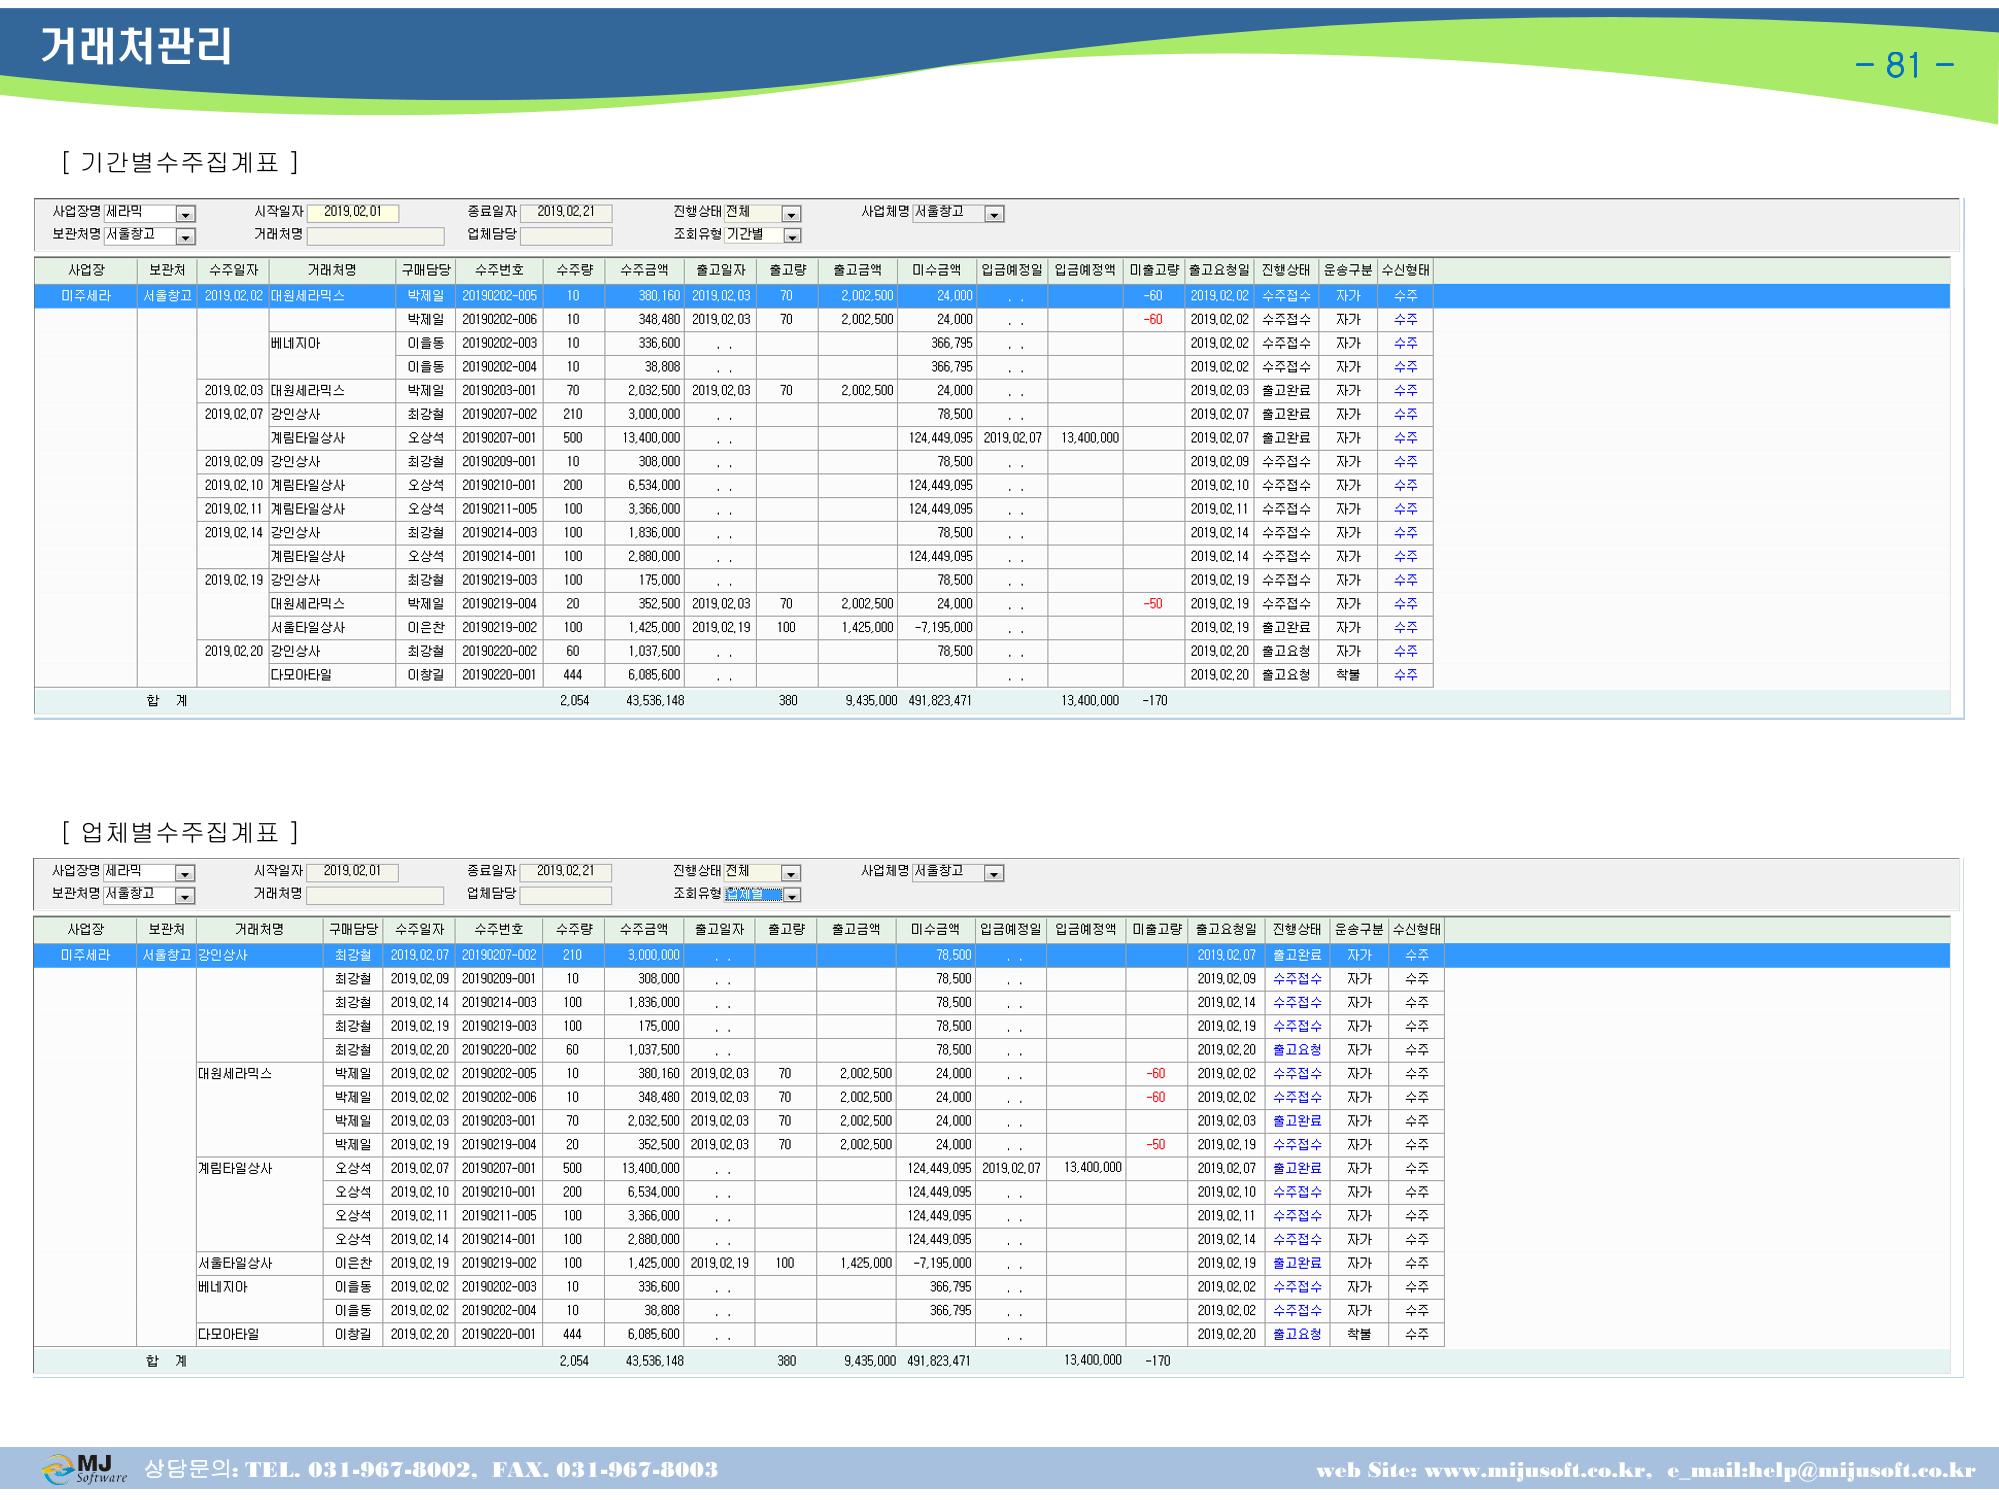Click 미수금액 column header in 기간별 table
This screenshot has width=1999, height=1500.
click(936, 271)
